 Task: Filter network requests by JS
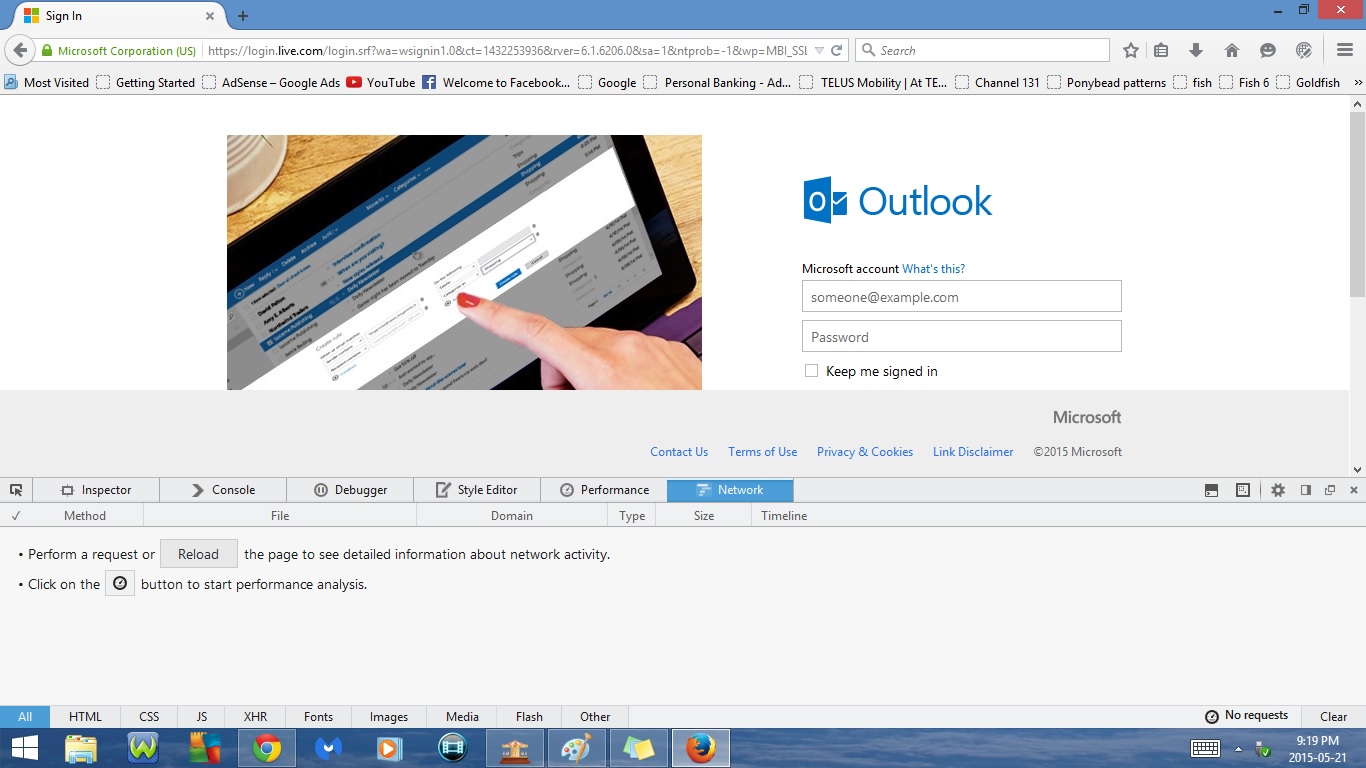click(202, 716)
